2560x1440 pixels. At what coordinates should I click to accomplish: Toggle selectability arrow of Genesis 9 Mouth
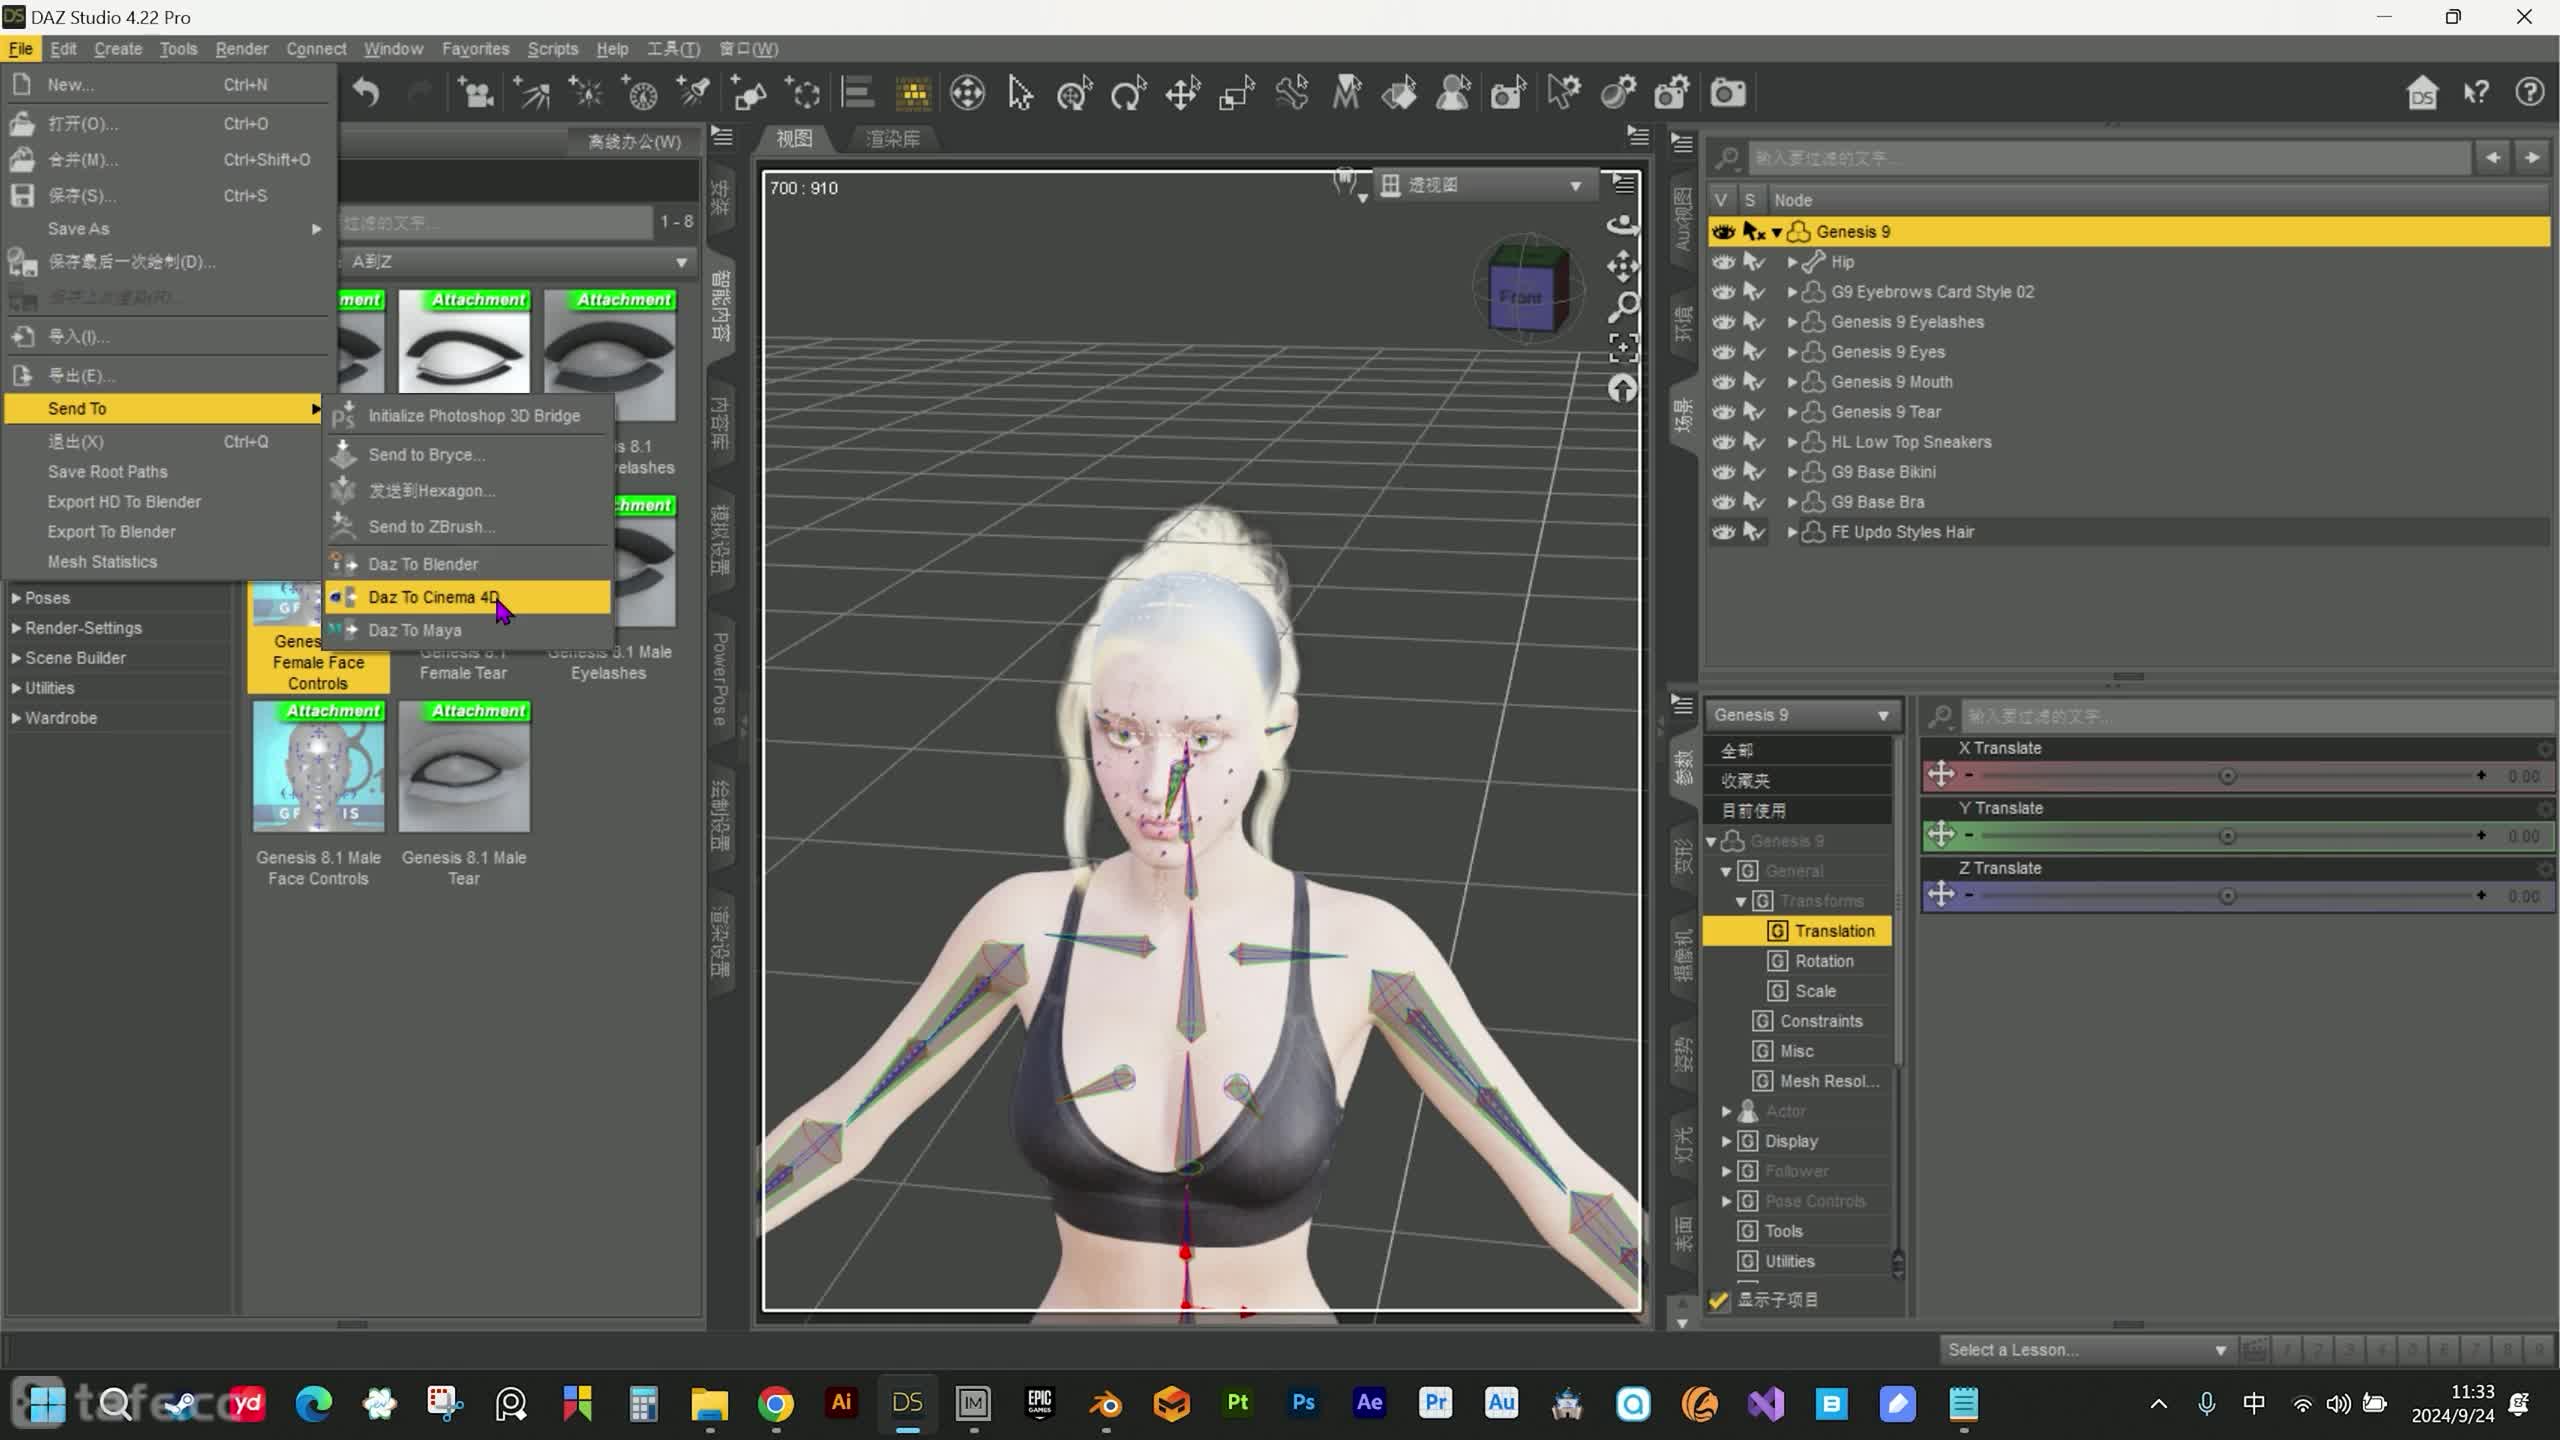1754,382
